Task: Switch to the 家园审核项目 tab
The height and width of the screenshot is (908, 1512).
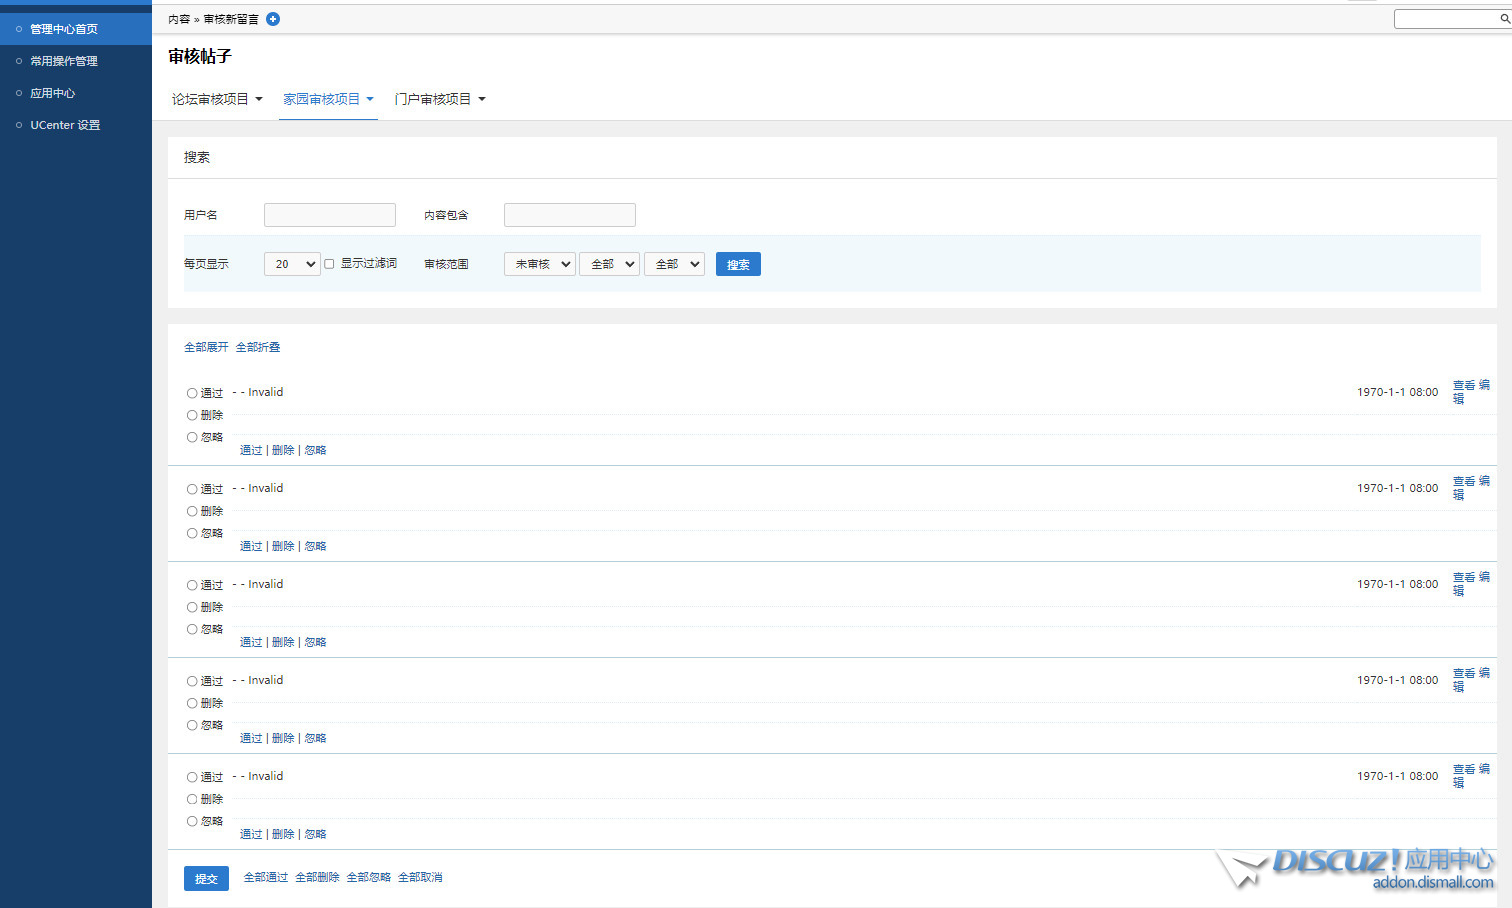Action: 327,99
